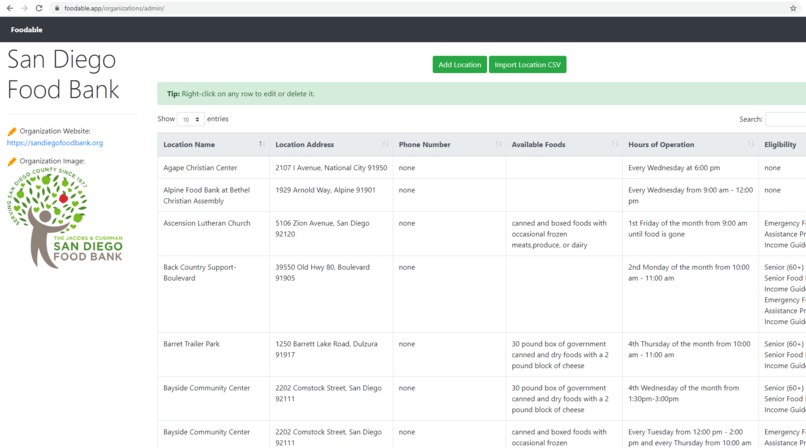Select Alpine Food Bank at Bethel Christian Assembly
Image resolution: width=806 pixels, height=448 pixels.
pyautogui.click(x=207, y=195)
